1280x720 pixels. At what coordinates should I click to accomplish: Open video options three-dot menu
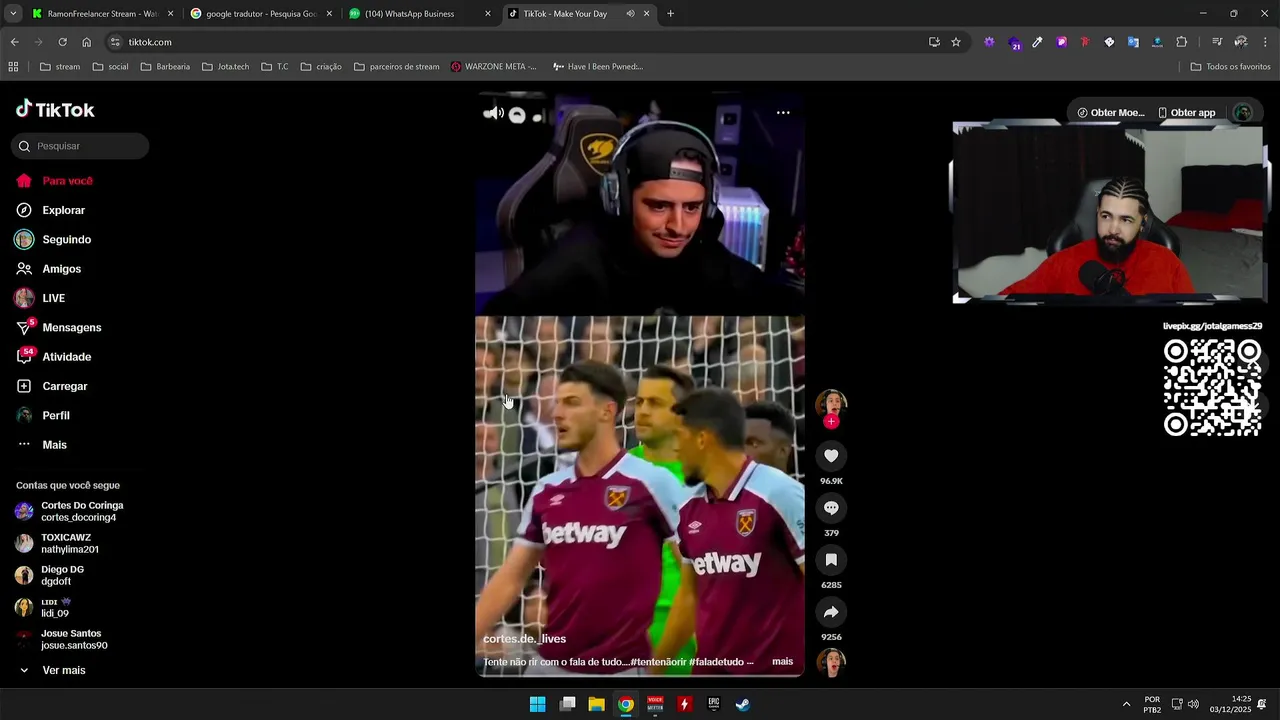click(783, 113)
